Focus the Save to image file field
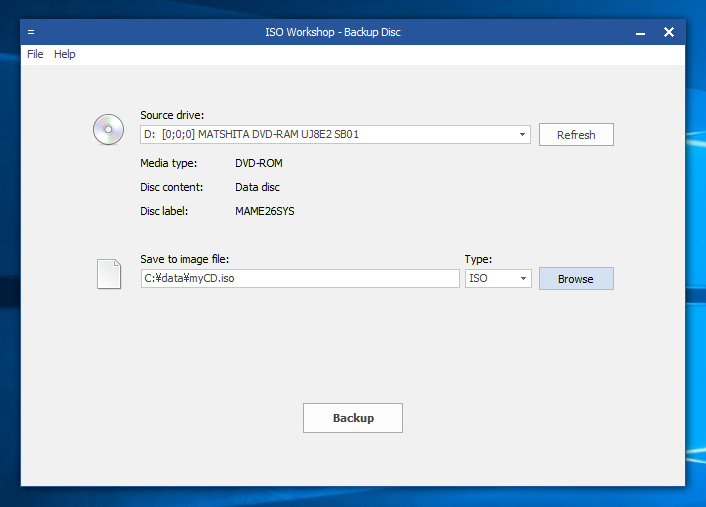 tap(300, 278)
